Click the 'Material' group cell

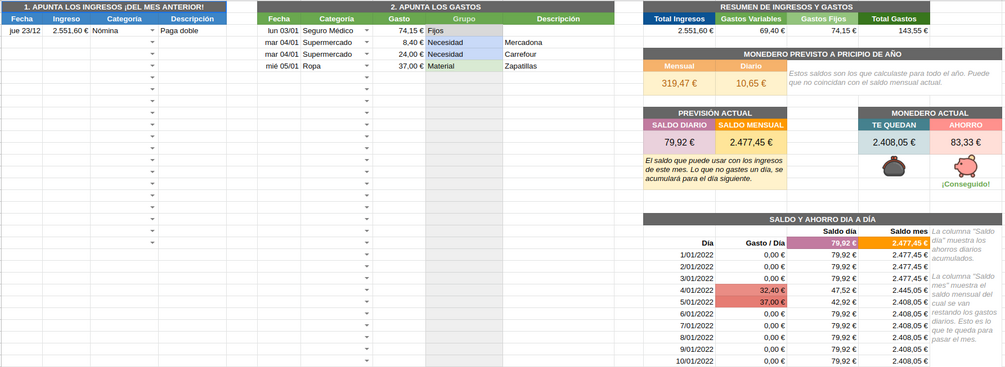point(464,66)
